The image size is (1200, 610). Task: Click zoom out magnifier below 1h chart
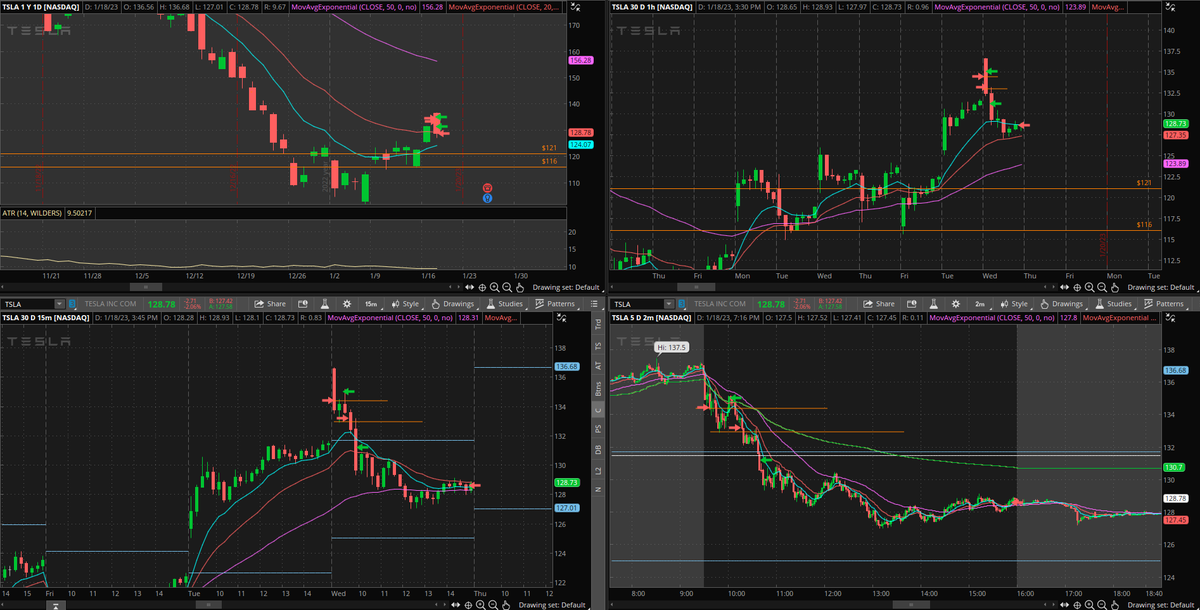1102,286
